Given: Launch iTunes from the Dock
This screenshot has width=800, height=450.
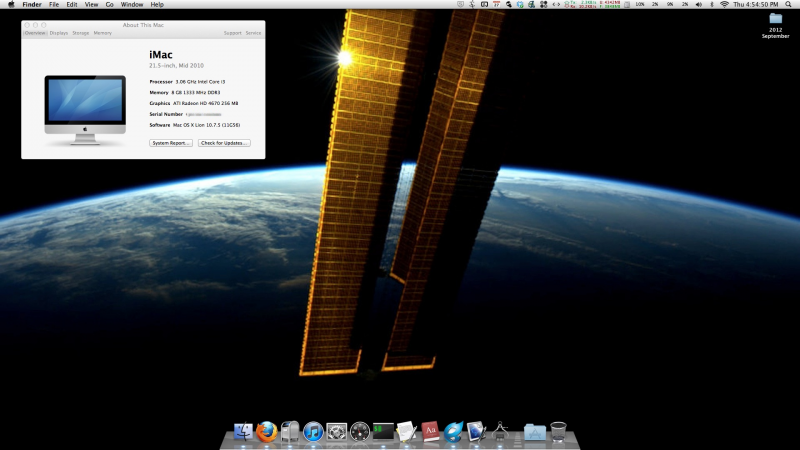Looking at the screenshot, I should point(313,432).
